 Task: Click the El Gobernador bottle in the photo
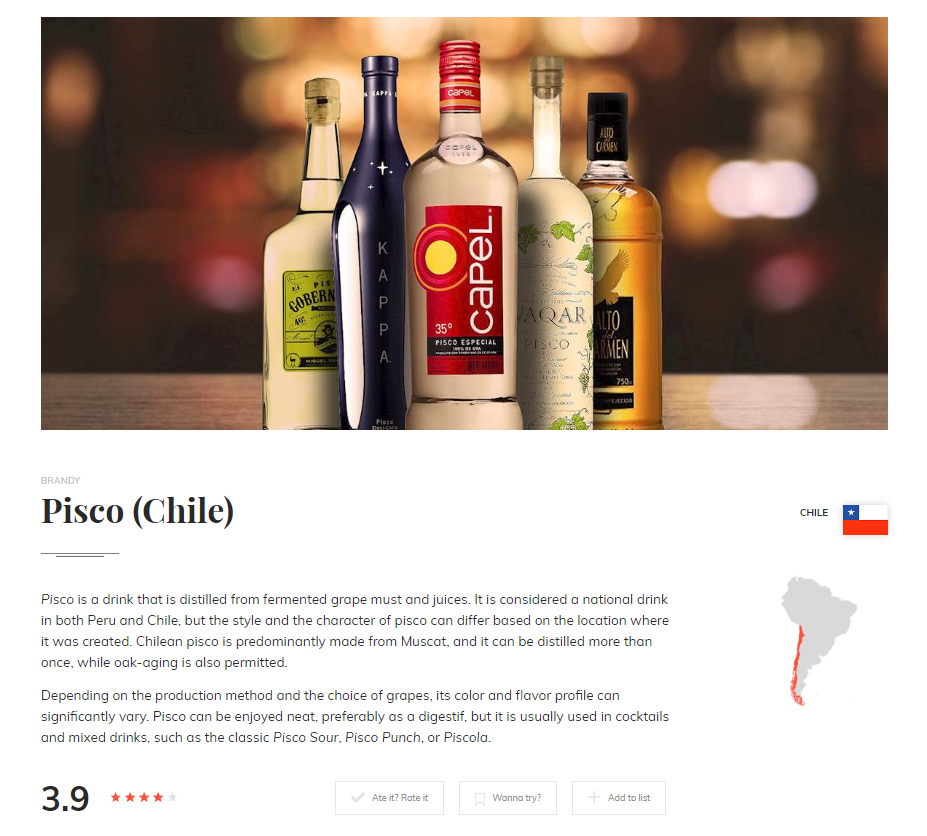pyautogui.click(x=304, y=254)
